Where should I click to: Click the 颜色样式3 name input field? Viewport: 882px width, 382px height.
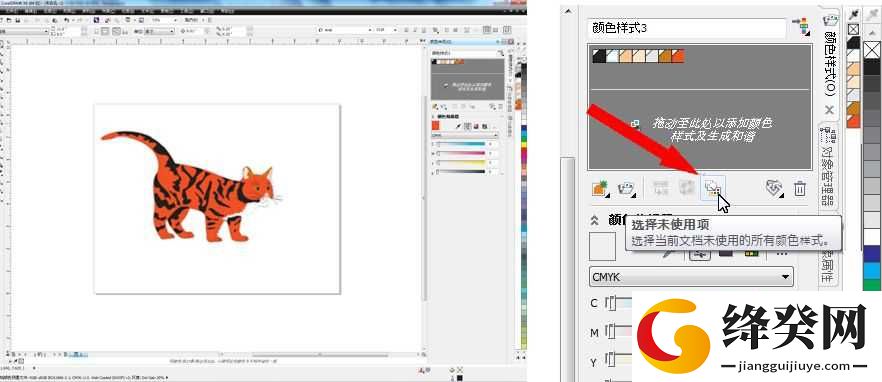[687, 28]
